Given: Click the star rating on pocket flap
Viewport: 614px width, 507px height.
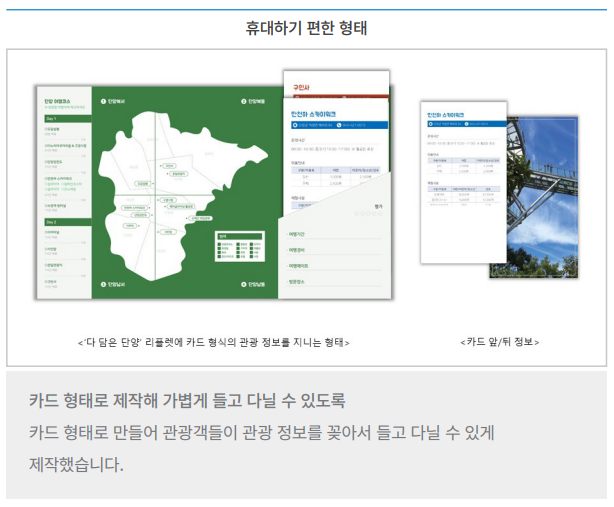Looking at the screenshot, I should click(x=378, y=206).
